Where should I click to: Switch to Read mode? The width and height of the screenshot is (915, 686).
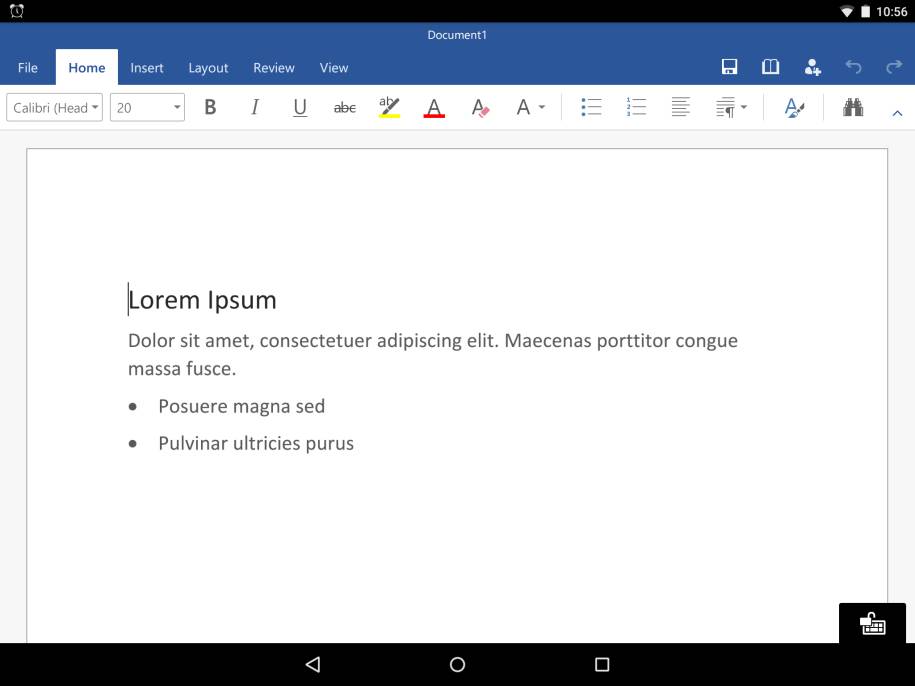click(x=770, y=66)
